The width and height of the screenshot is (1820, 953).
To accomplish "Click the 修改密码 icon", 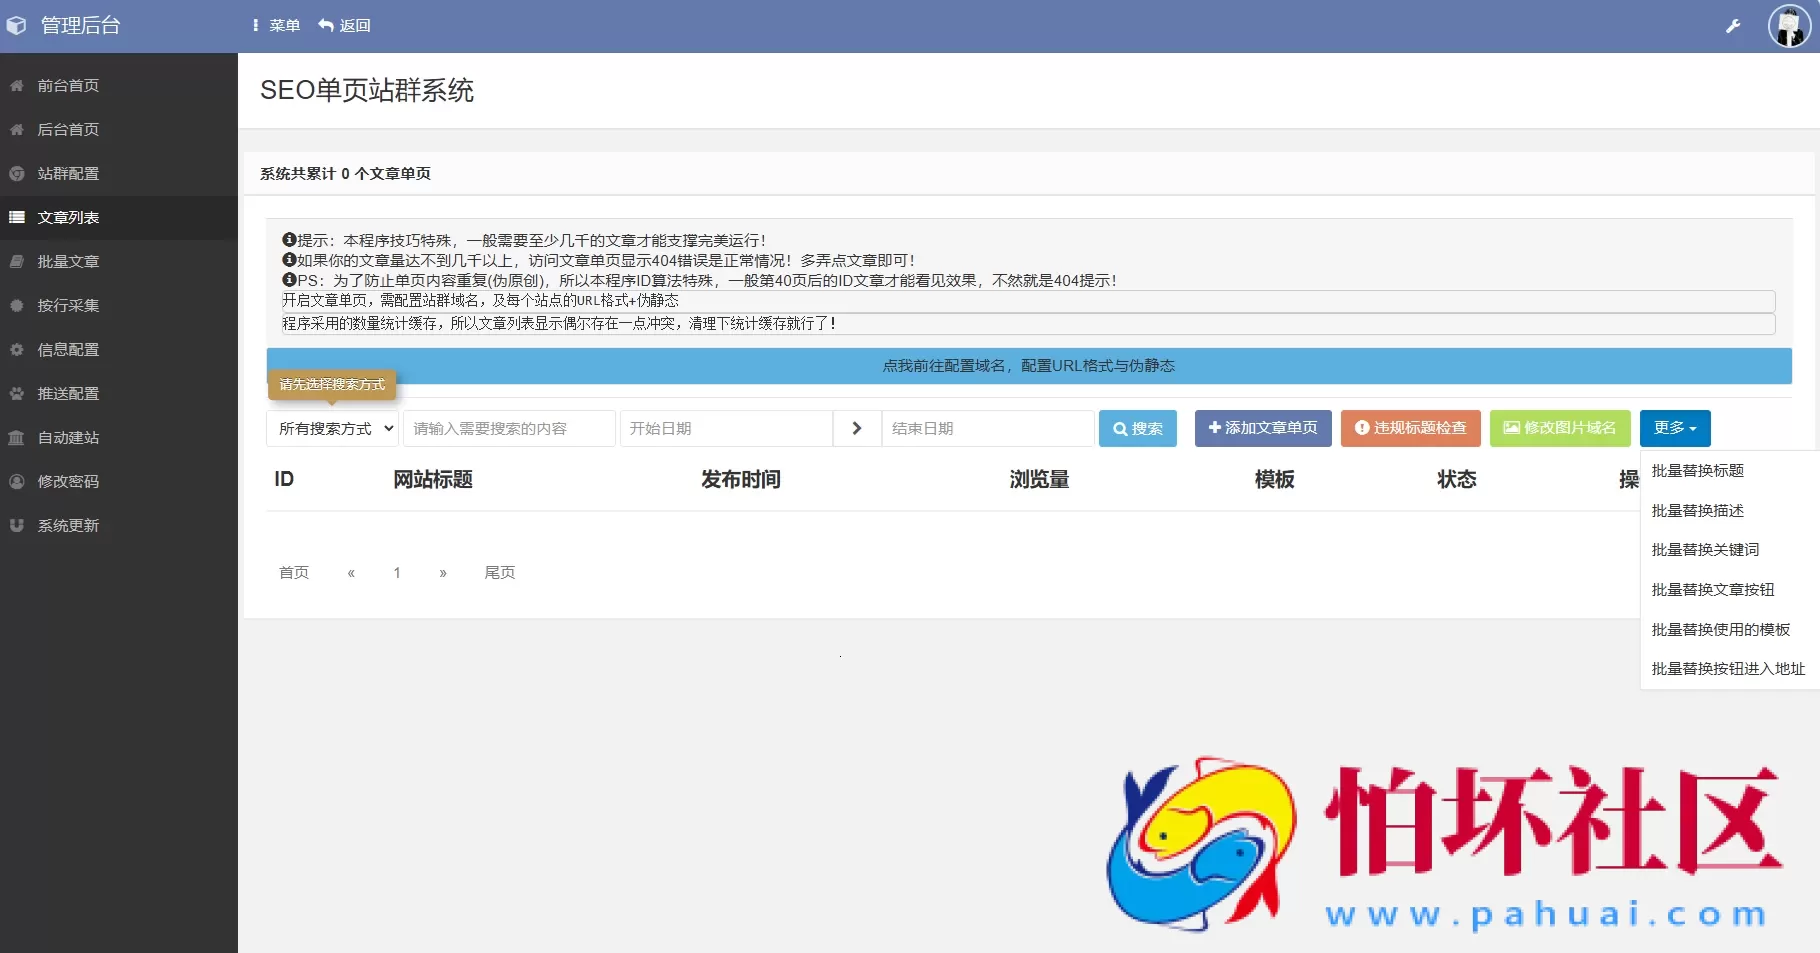I will tap(16, 481).
